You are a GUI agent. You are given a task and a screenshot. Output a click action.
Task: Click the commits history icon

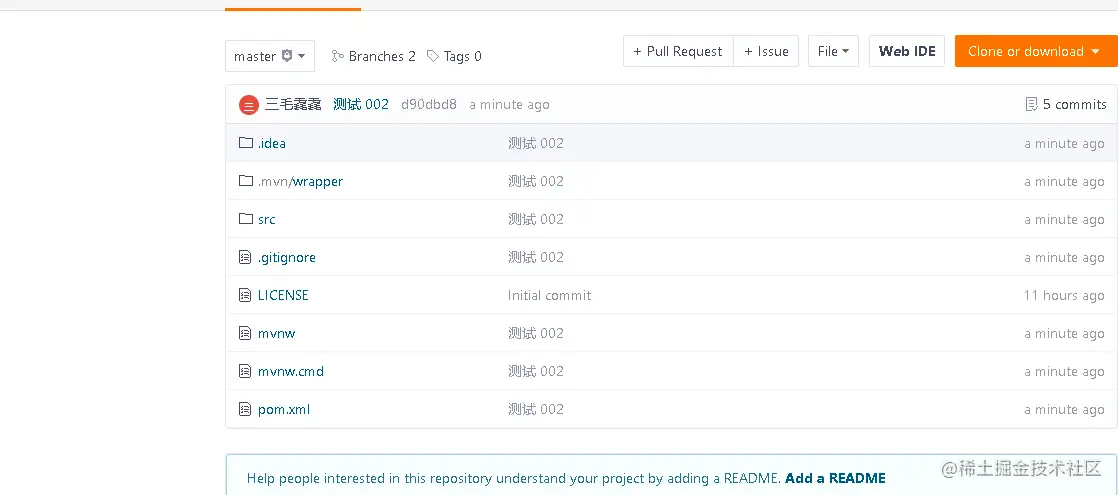pos(1032,104)
